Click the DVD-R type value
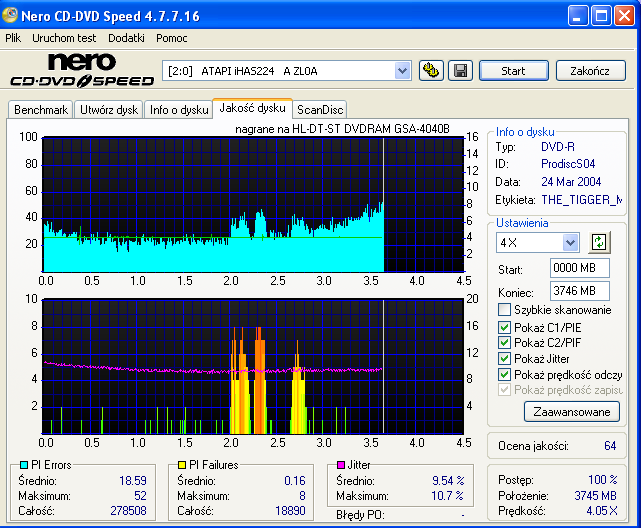Viewport: 641px width, 528px height. pyautogui.click(x=558, y=147)
